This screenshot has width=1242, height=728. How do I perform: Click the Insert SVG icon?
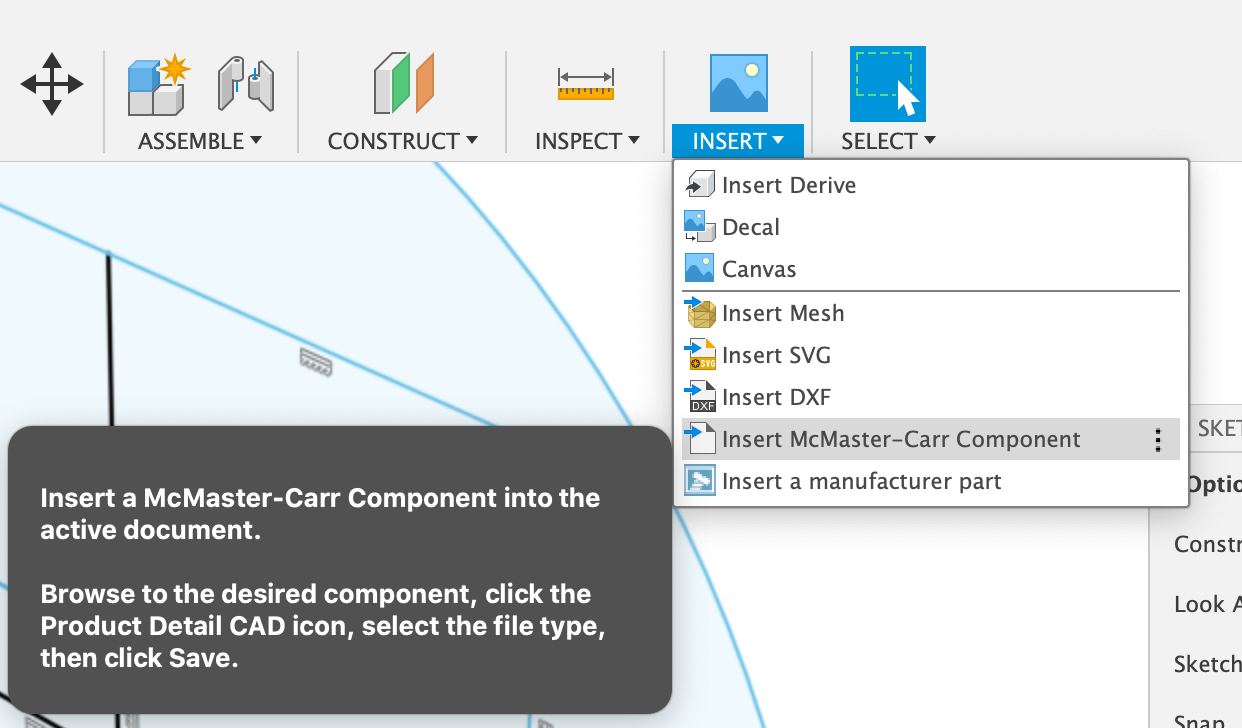700,355
